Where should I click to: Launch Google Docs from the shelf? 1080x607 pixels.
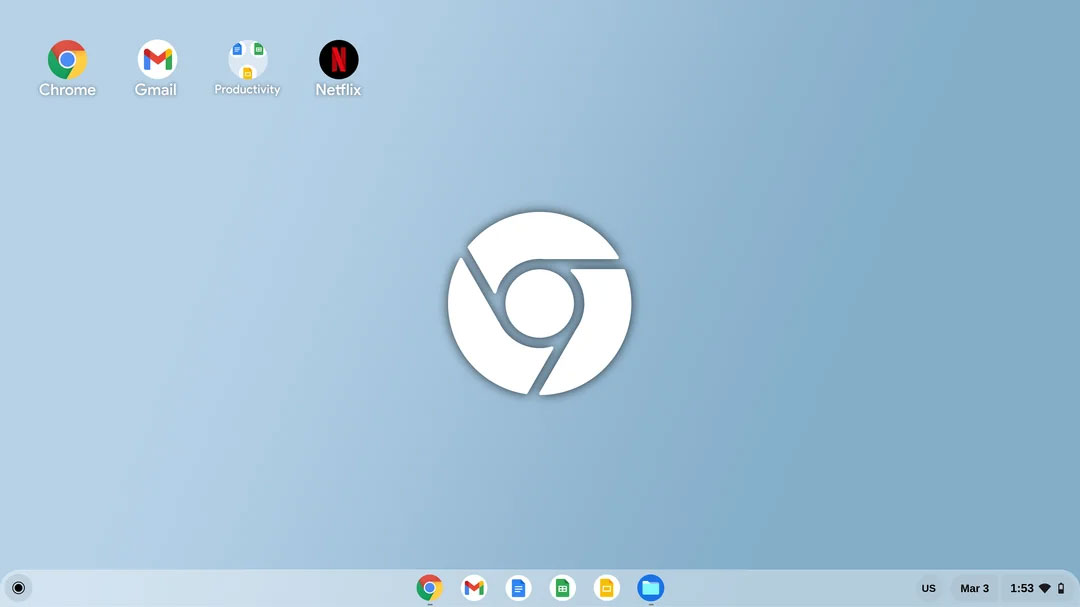tap(518, 587)
